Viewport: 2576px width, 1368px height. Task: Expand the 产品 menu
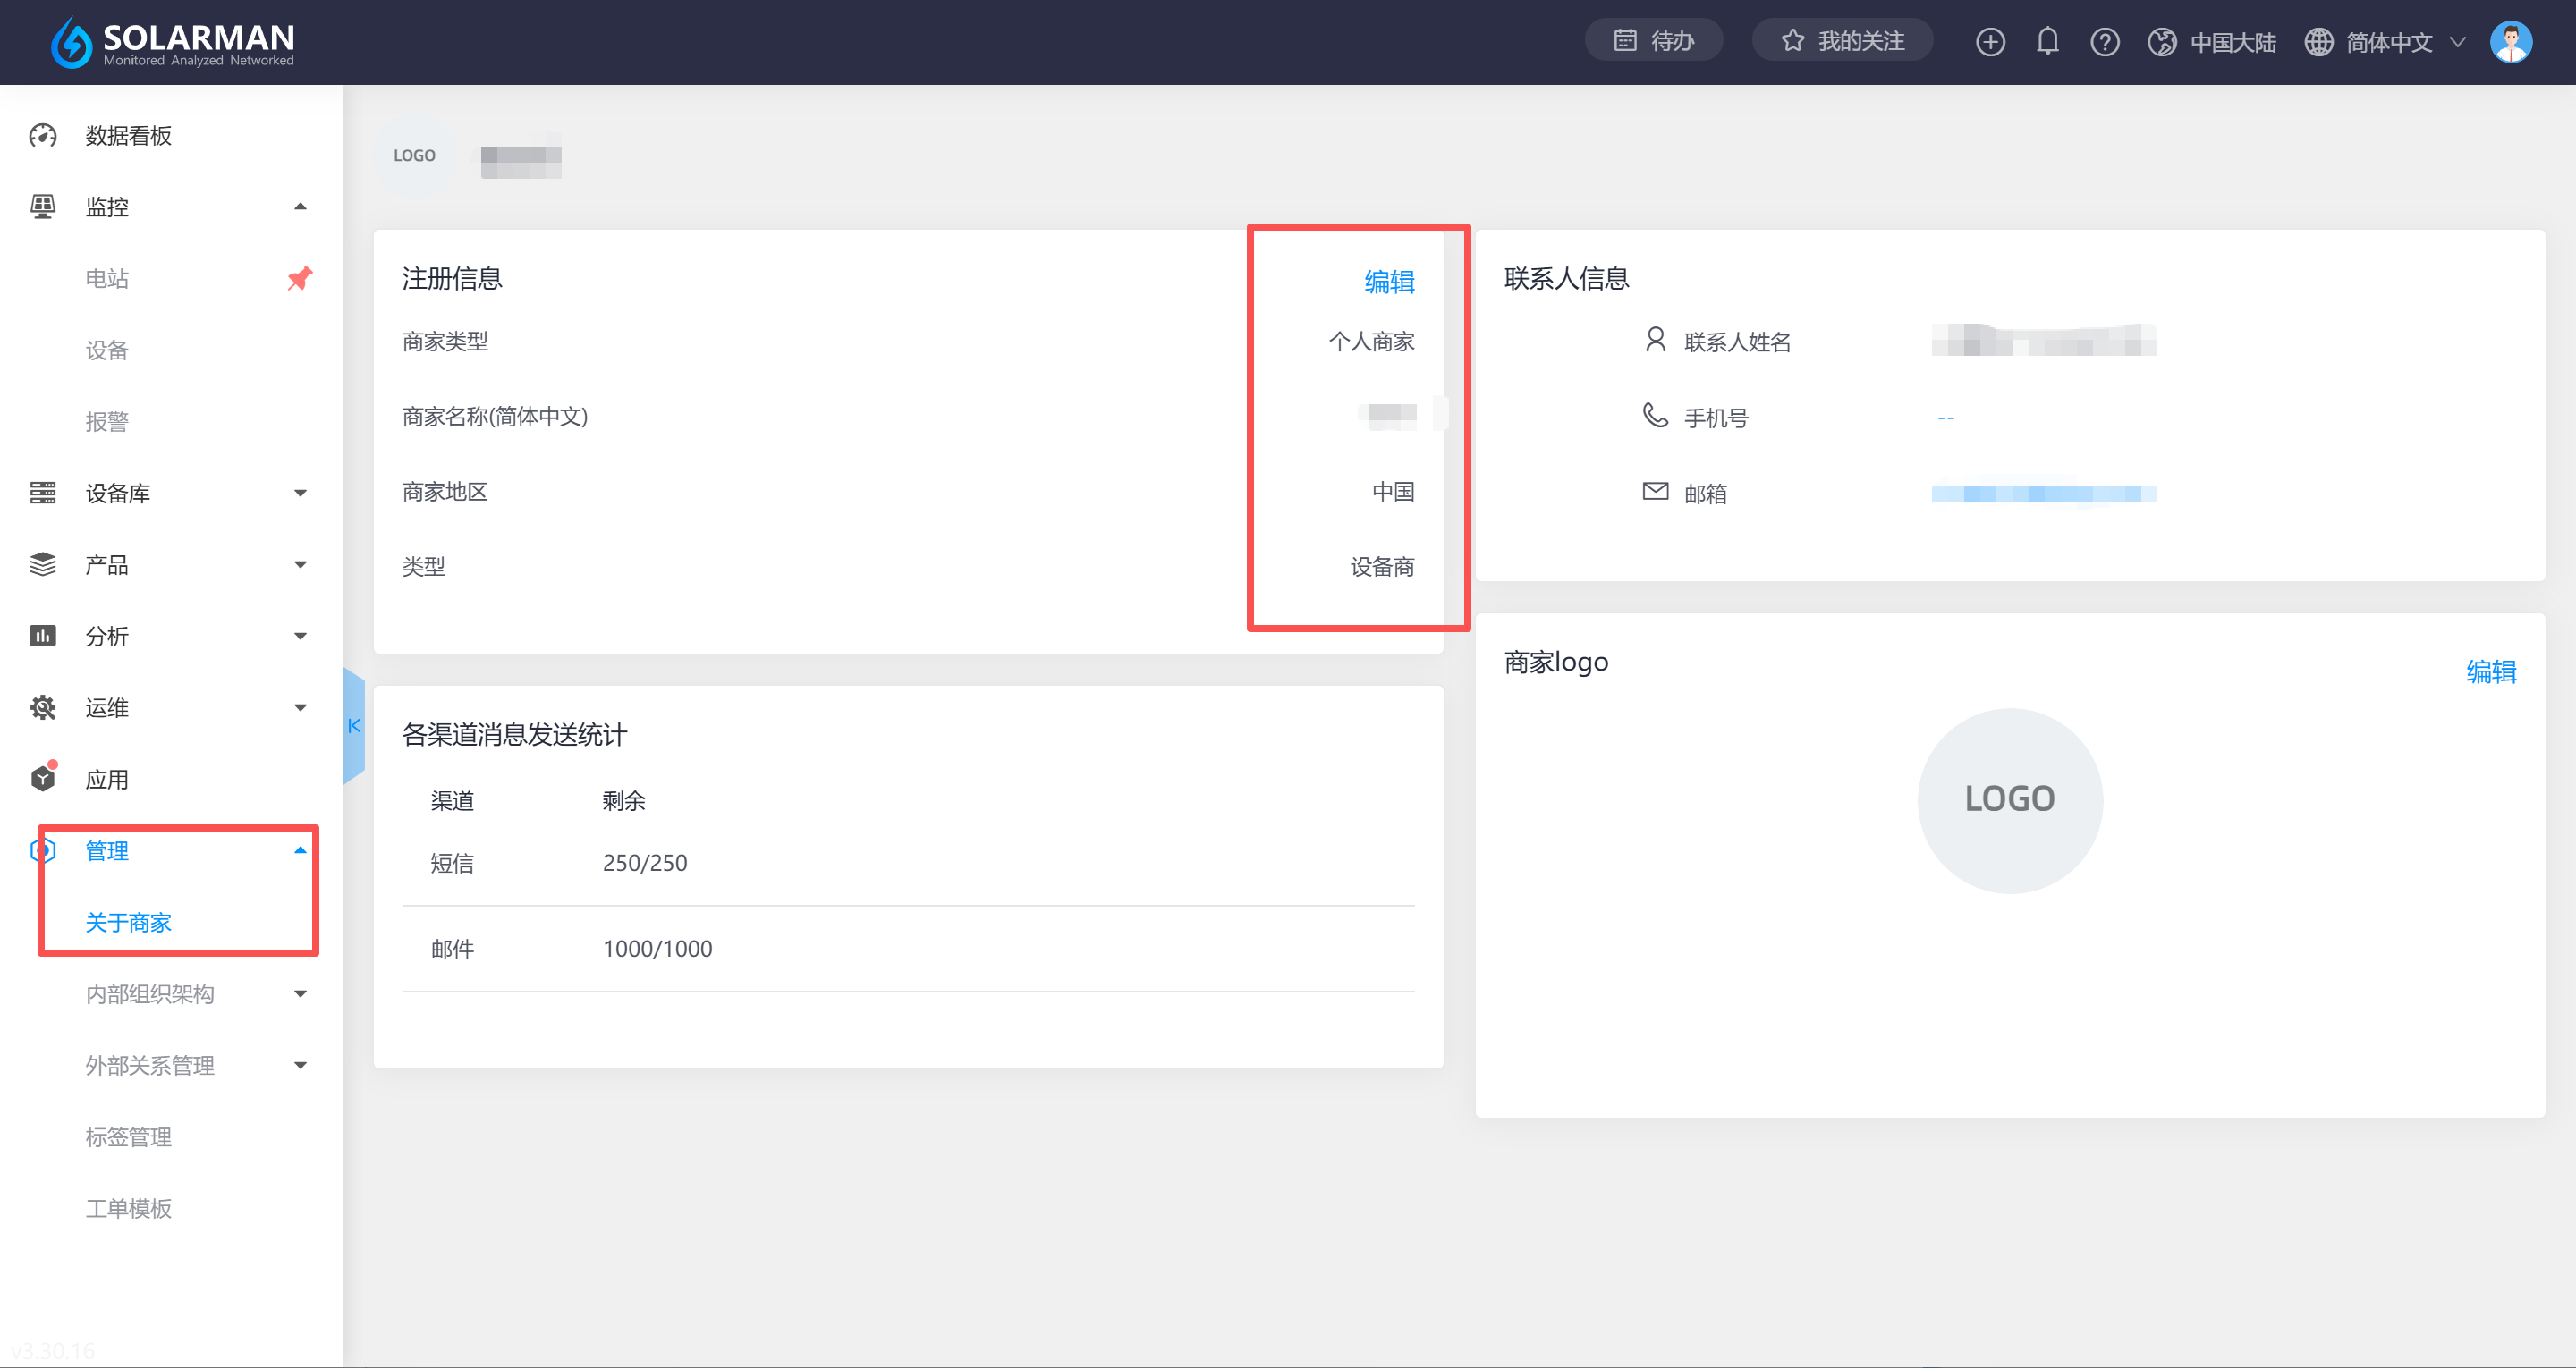168,565
